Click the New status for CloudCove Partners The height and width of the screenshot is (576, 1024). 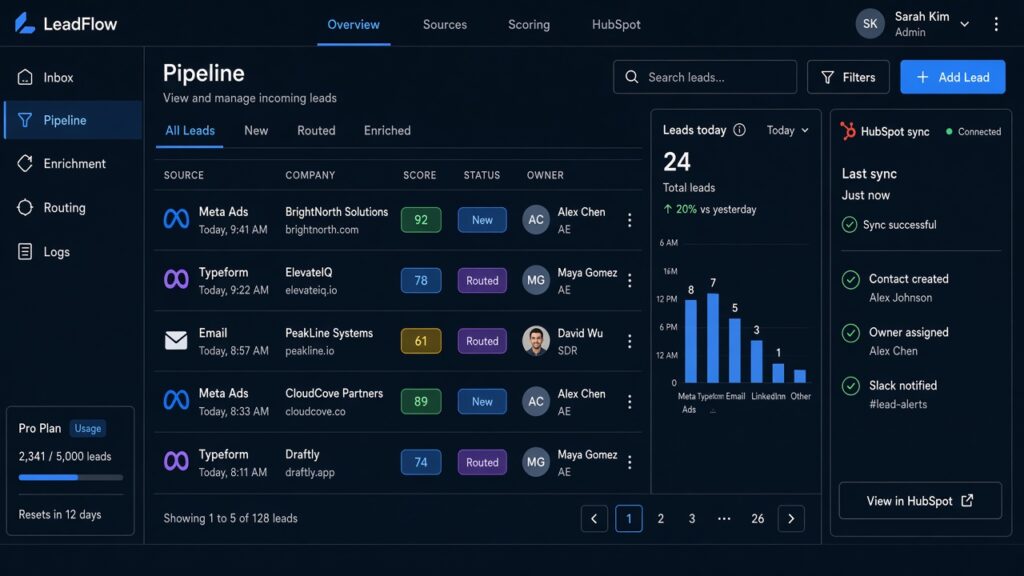(x=482, y=402)
